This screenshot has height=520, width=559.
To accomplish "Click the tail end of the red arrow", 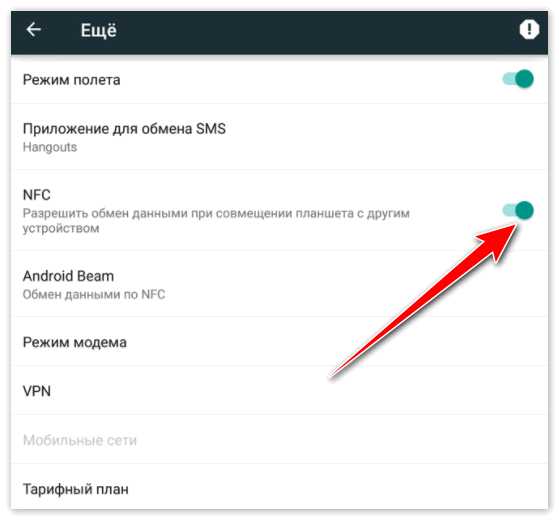I will pyautogui.click(x=333, y=374).
